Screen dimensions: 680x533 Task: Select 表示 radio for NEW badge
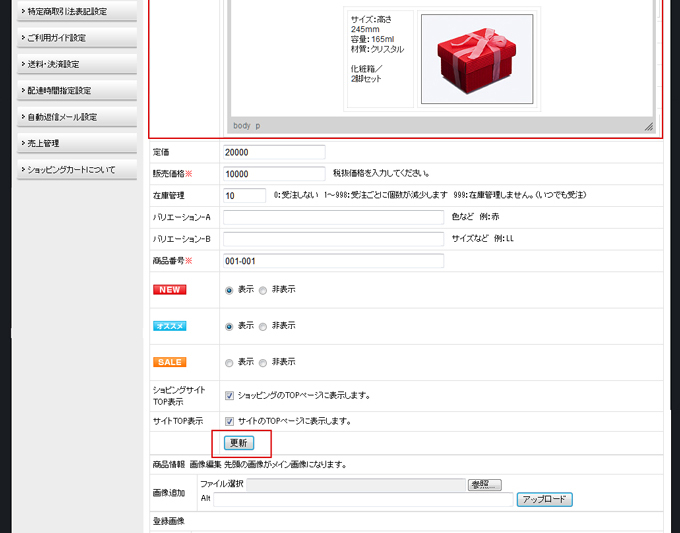[x=230, y=290]
